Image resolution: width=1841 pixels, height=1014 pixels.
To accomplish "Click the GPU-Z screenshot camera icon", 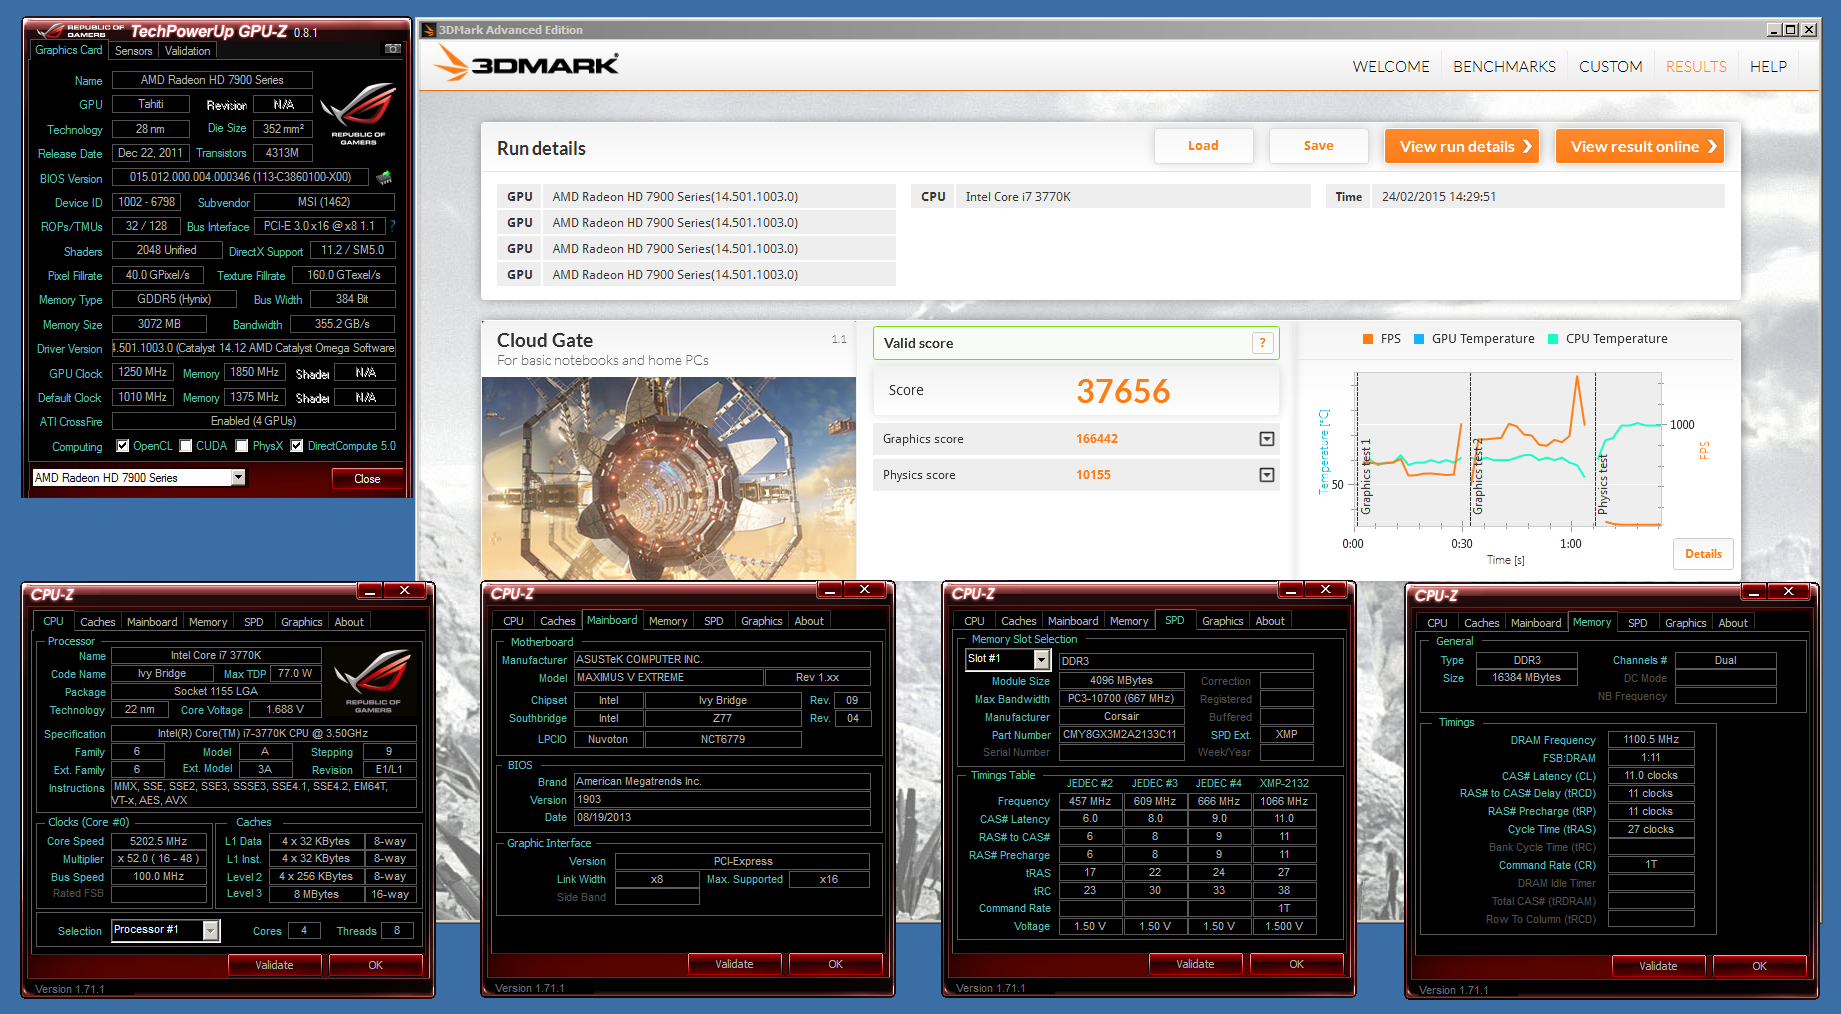I will [x=393, y=49].
